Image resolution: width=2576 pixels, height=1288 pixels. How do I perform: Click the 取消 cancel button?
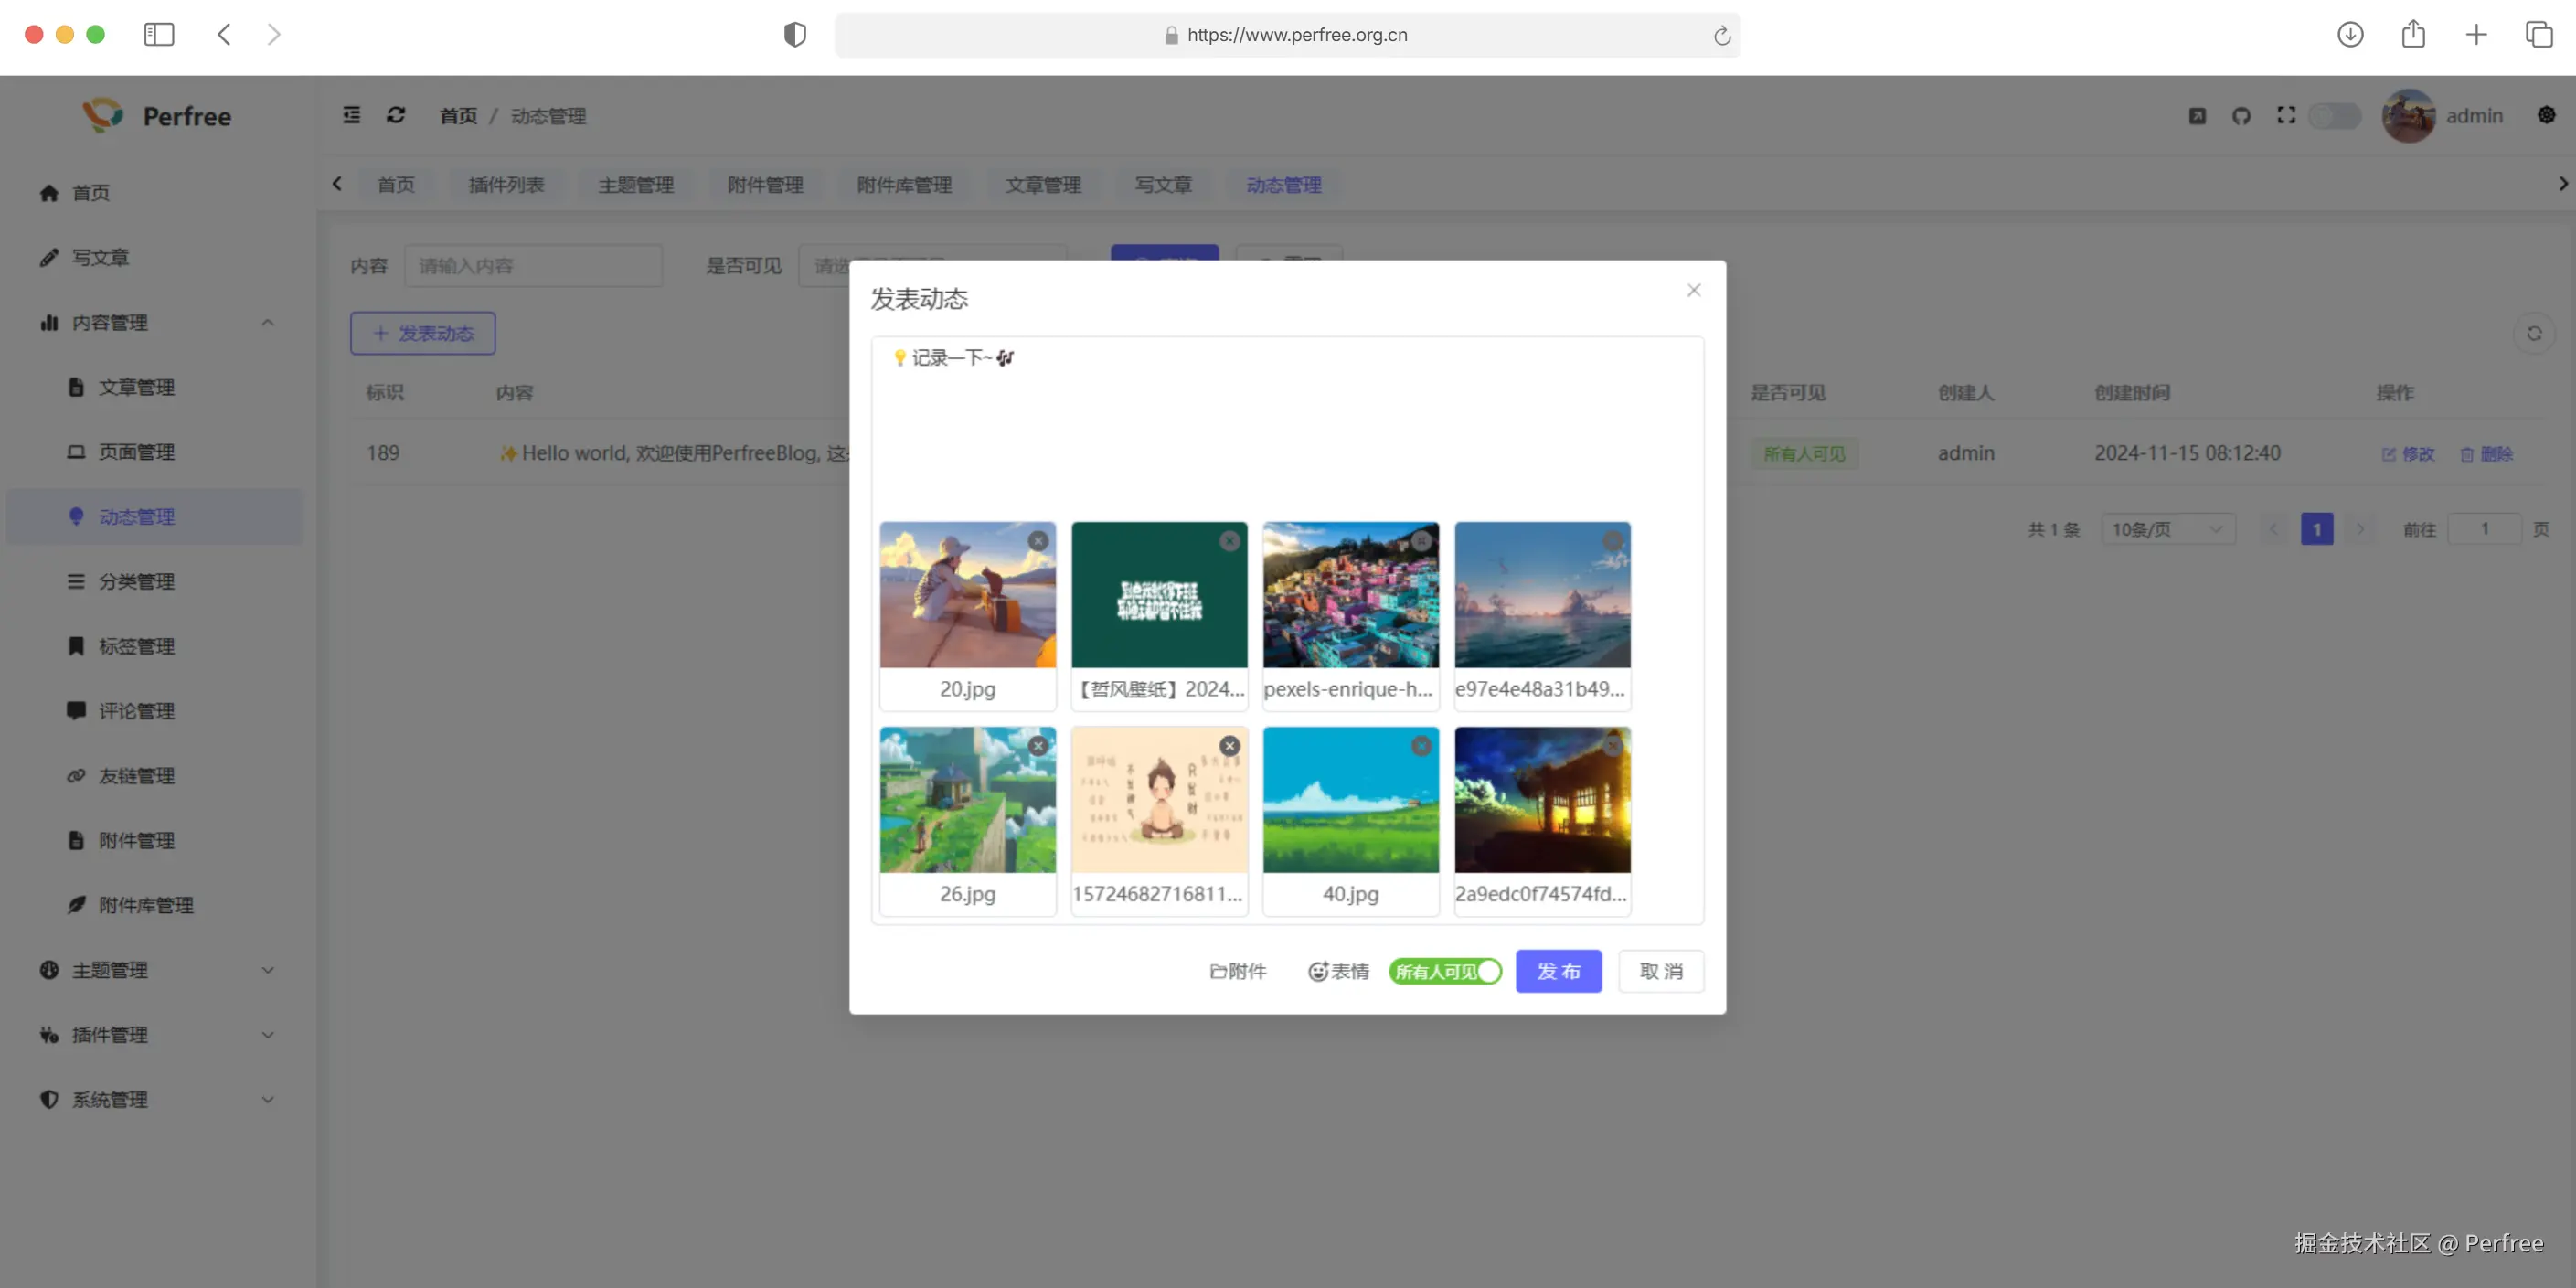[1660, 971]
